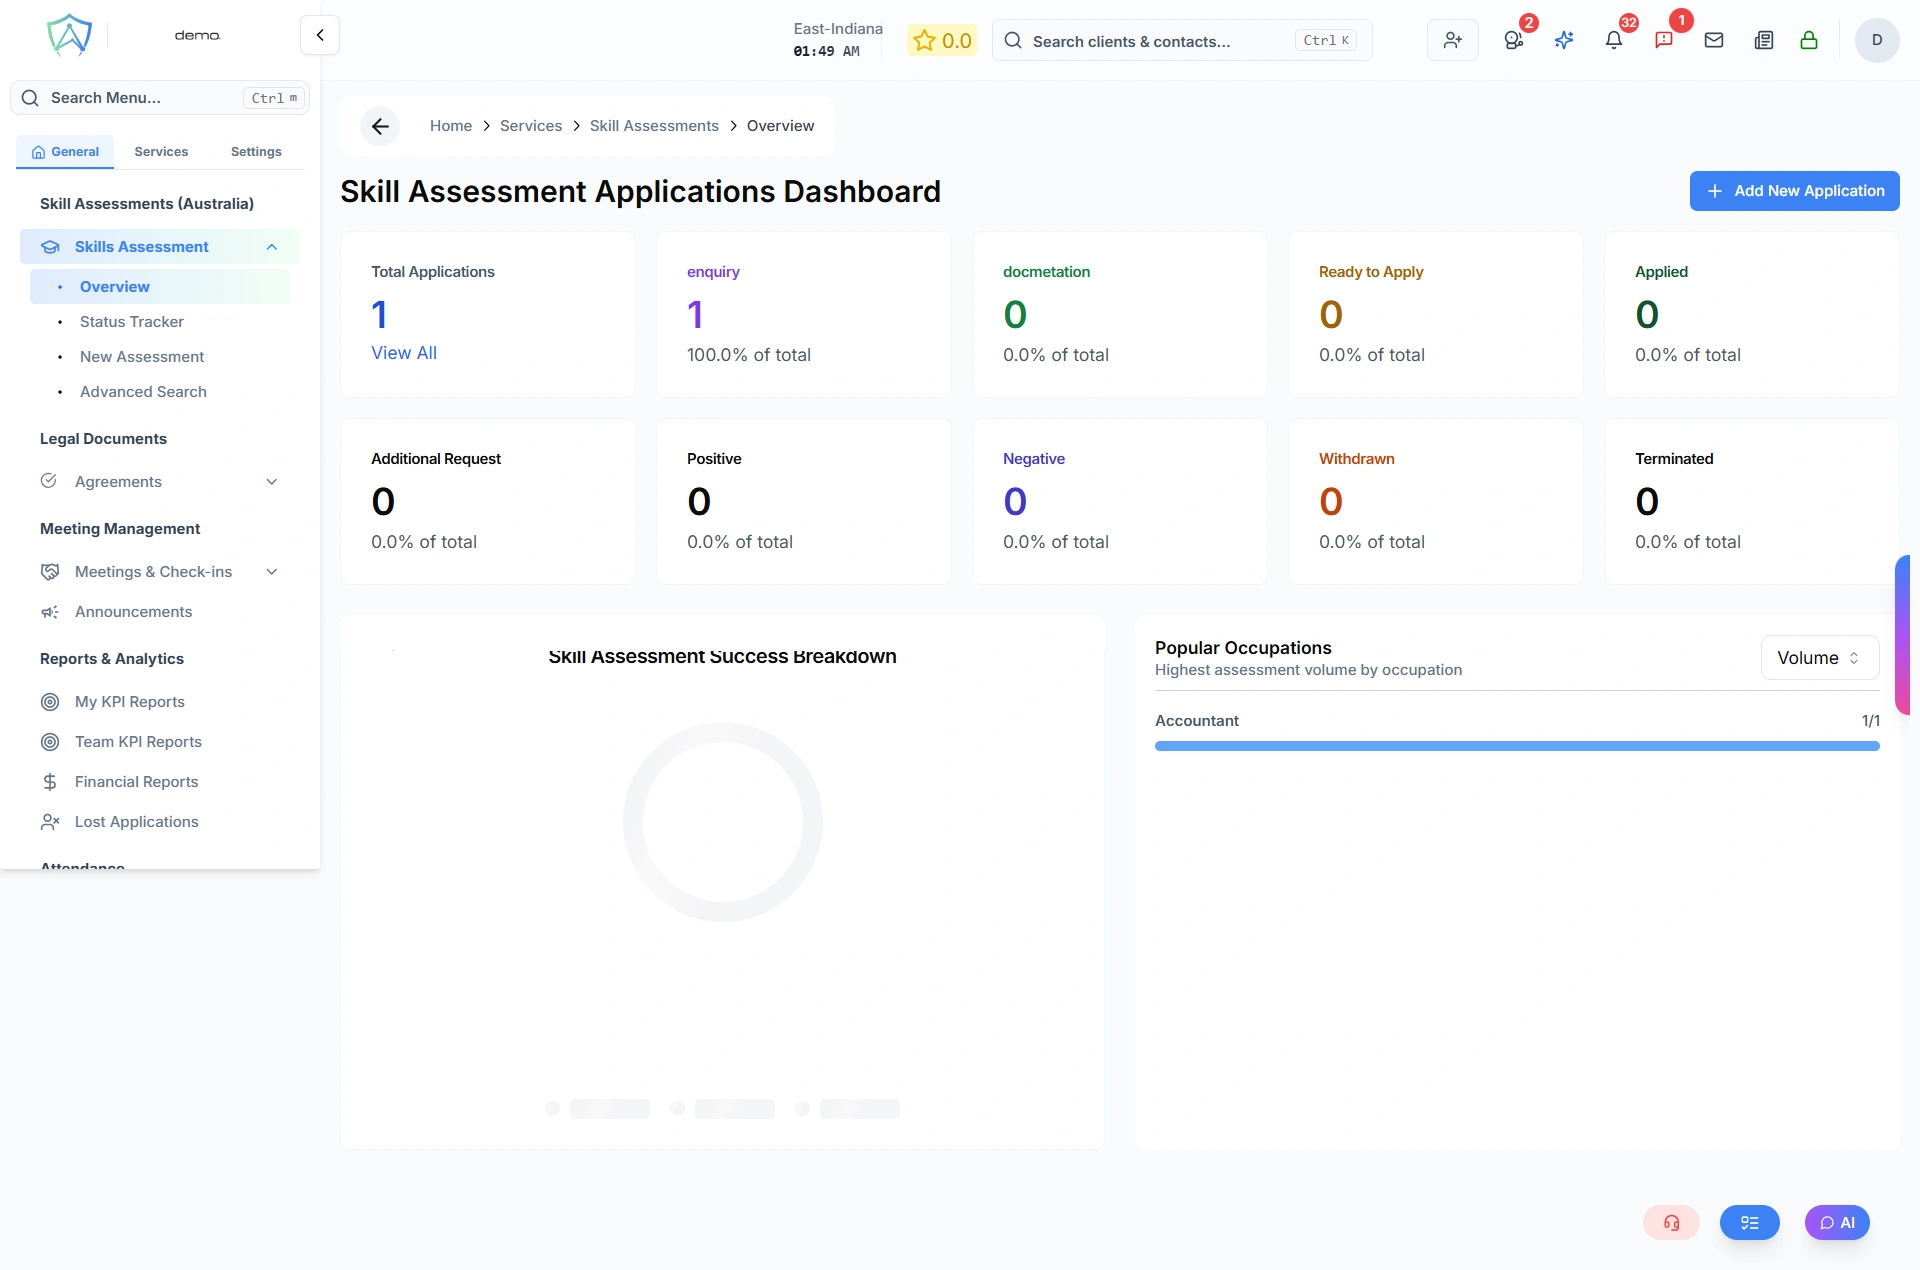Click the View All link
The width and height of the screenshot is (1920, 1270).
point(404,353)
